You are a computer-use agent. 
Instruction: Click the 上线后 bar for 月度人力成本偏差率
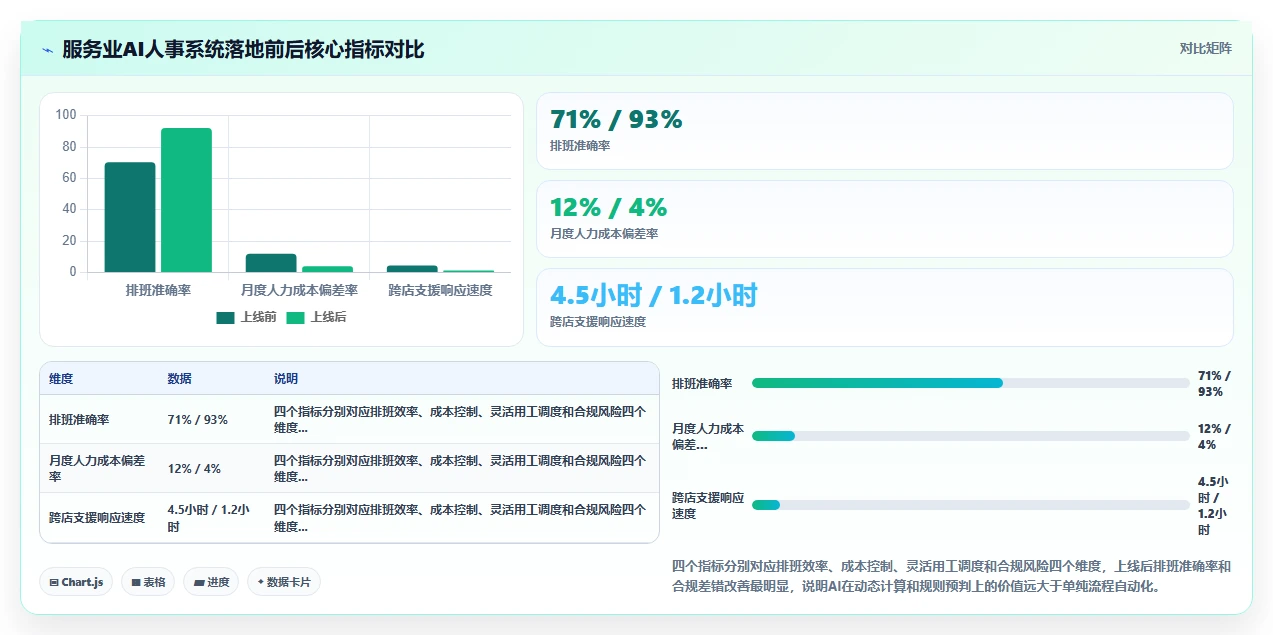pos(327,269)
